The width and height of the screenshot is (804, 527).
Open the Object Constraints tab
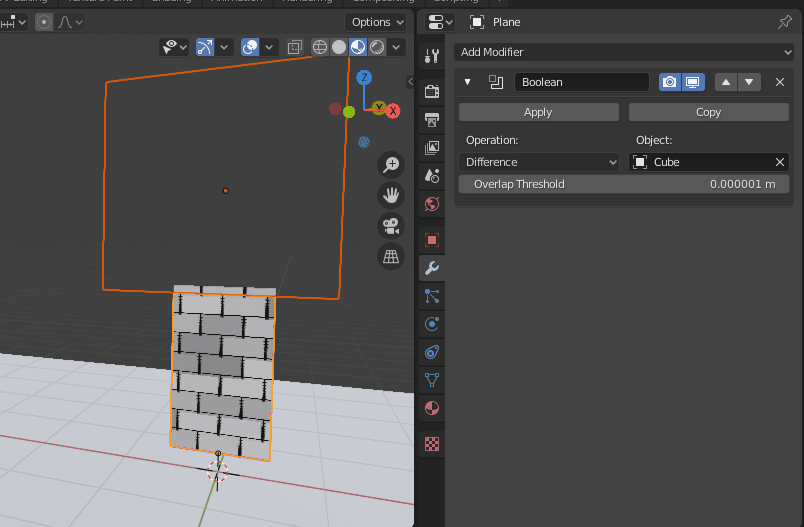coord(432,352)
